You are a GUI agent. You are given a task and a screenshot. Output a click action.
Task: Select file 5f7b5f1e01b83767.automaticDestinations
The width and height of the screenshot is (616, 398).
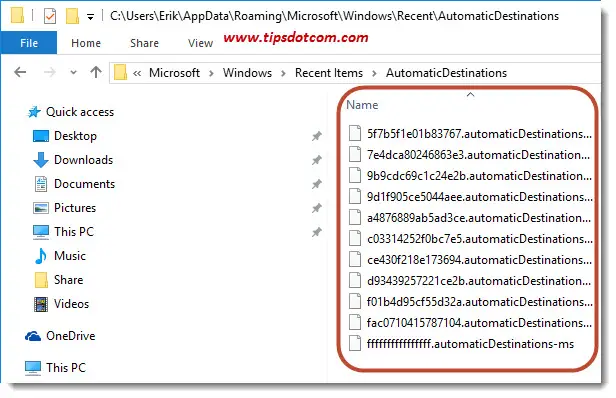tap(470, 134)
